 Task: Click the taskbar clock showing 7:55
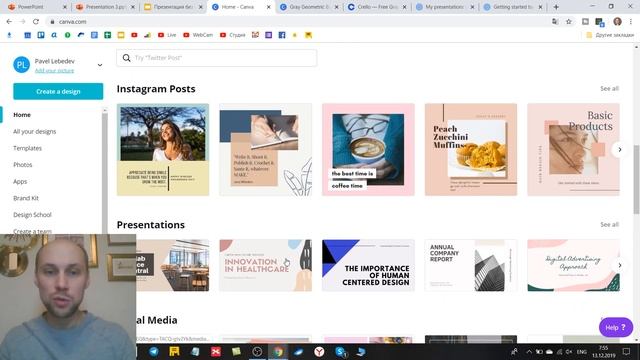[x=604, y=351]
